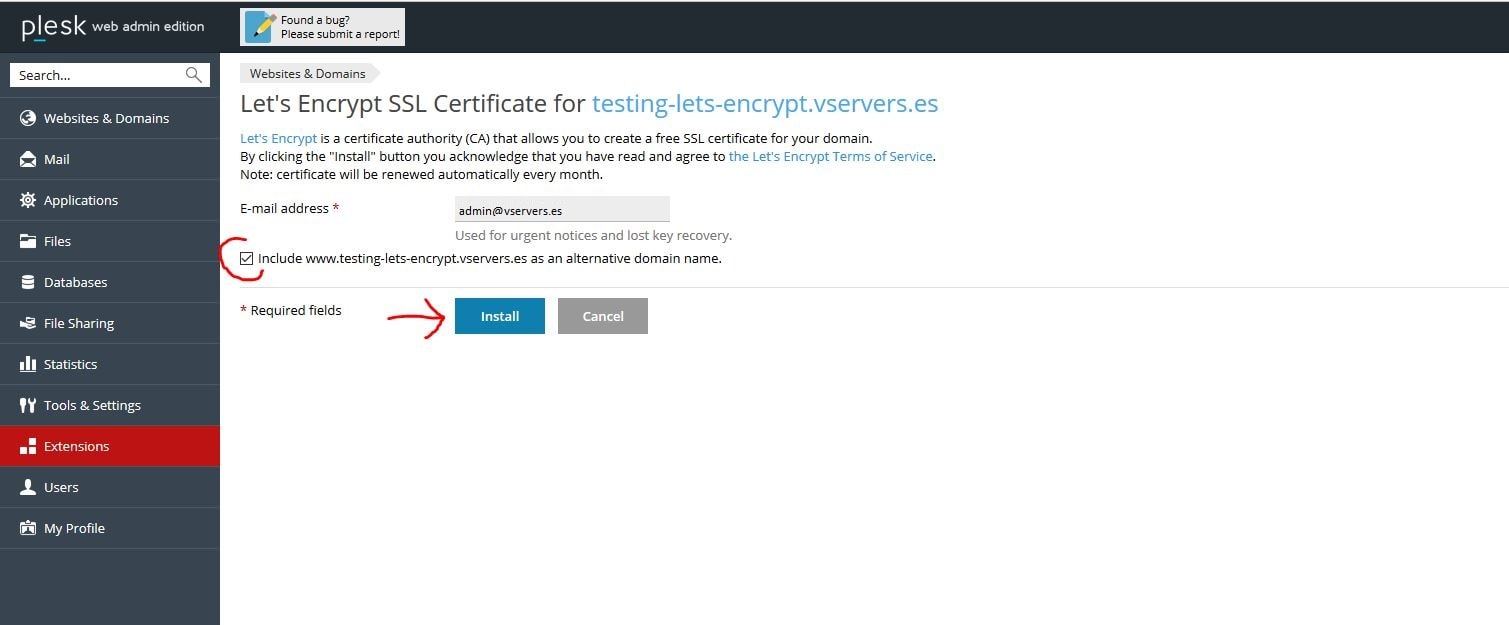Open the Mail section
1509x625 pixels.
[x=109, y=159]
